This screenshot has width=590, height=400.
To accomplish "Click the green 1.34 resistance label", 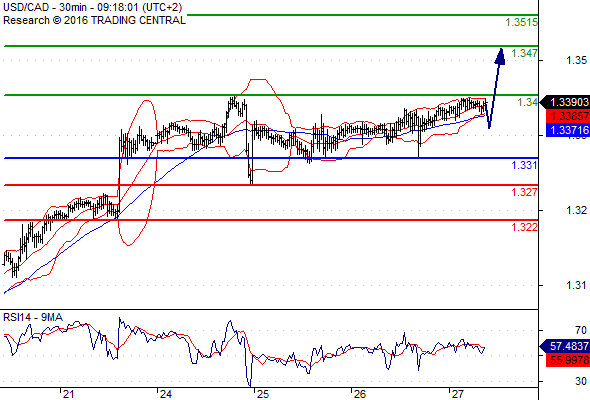I will coord(527,102).
